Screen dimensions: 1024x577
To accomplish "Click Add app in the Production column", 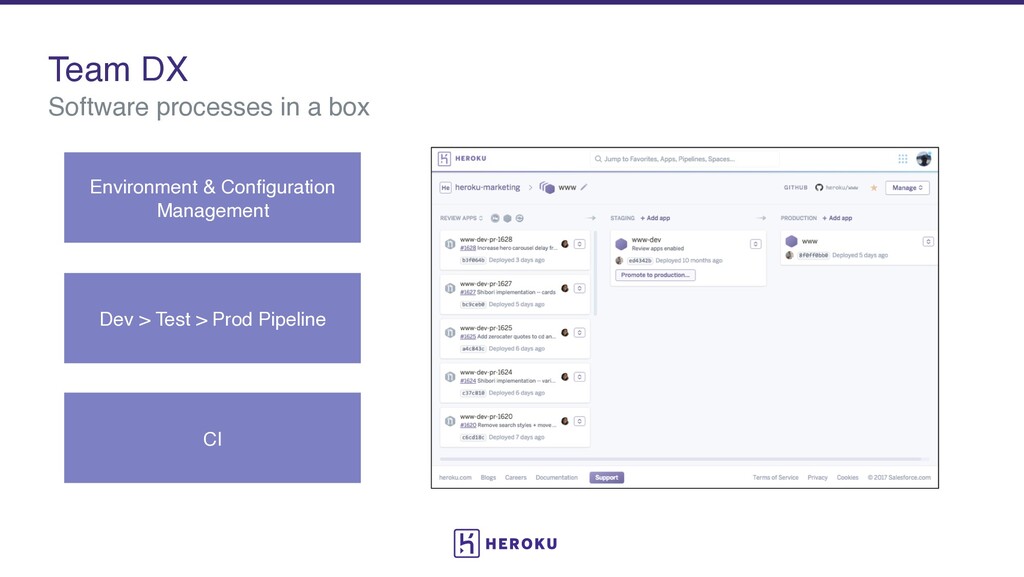I will click(x=837, y=218).
